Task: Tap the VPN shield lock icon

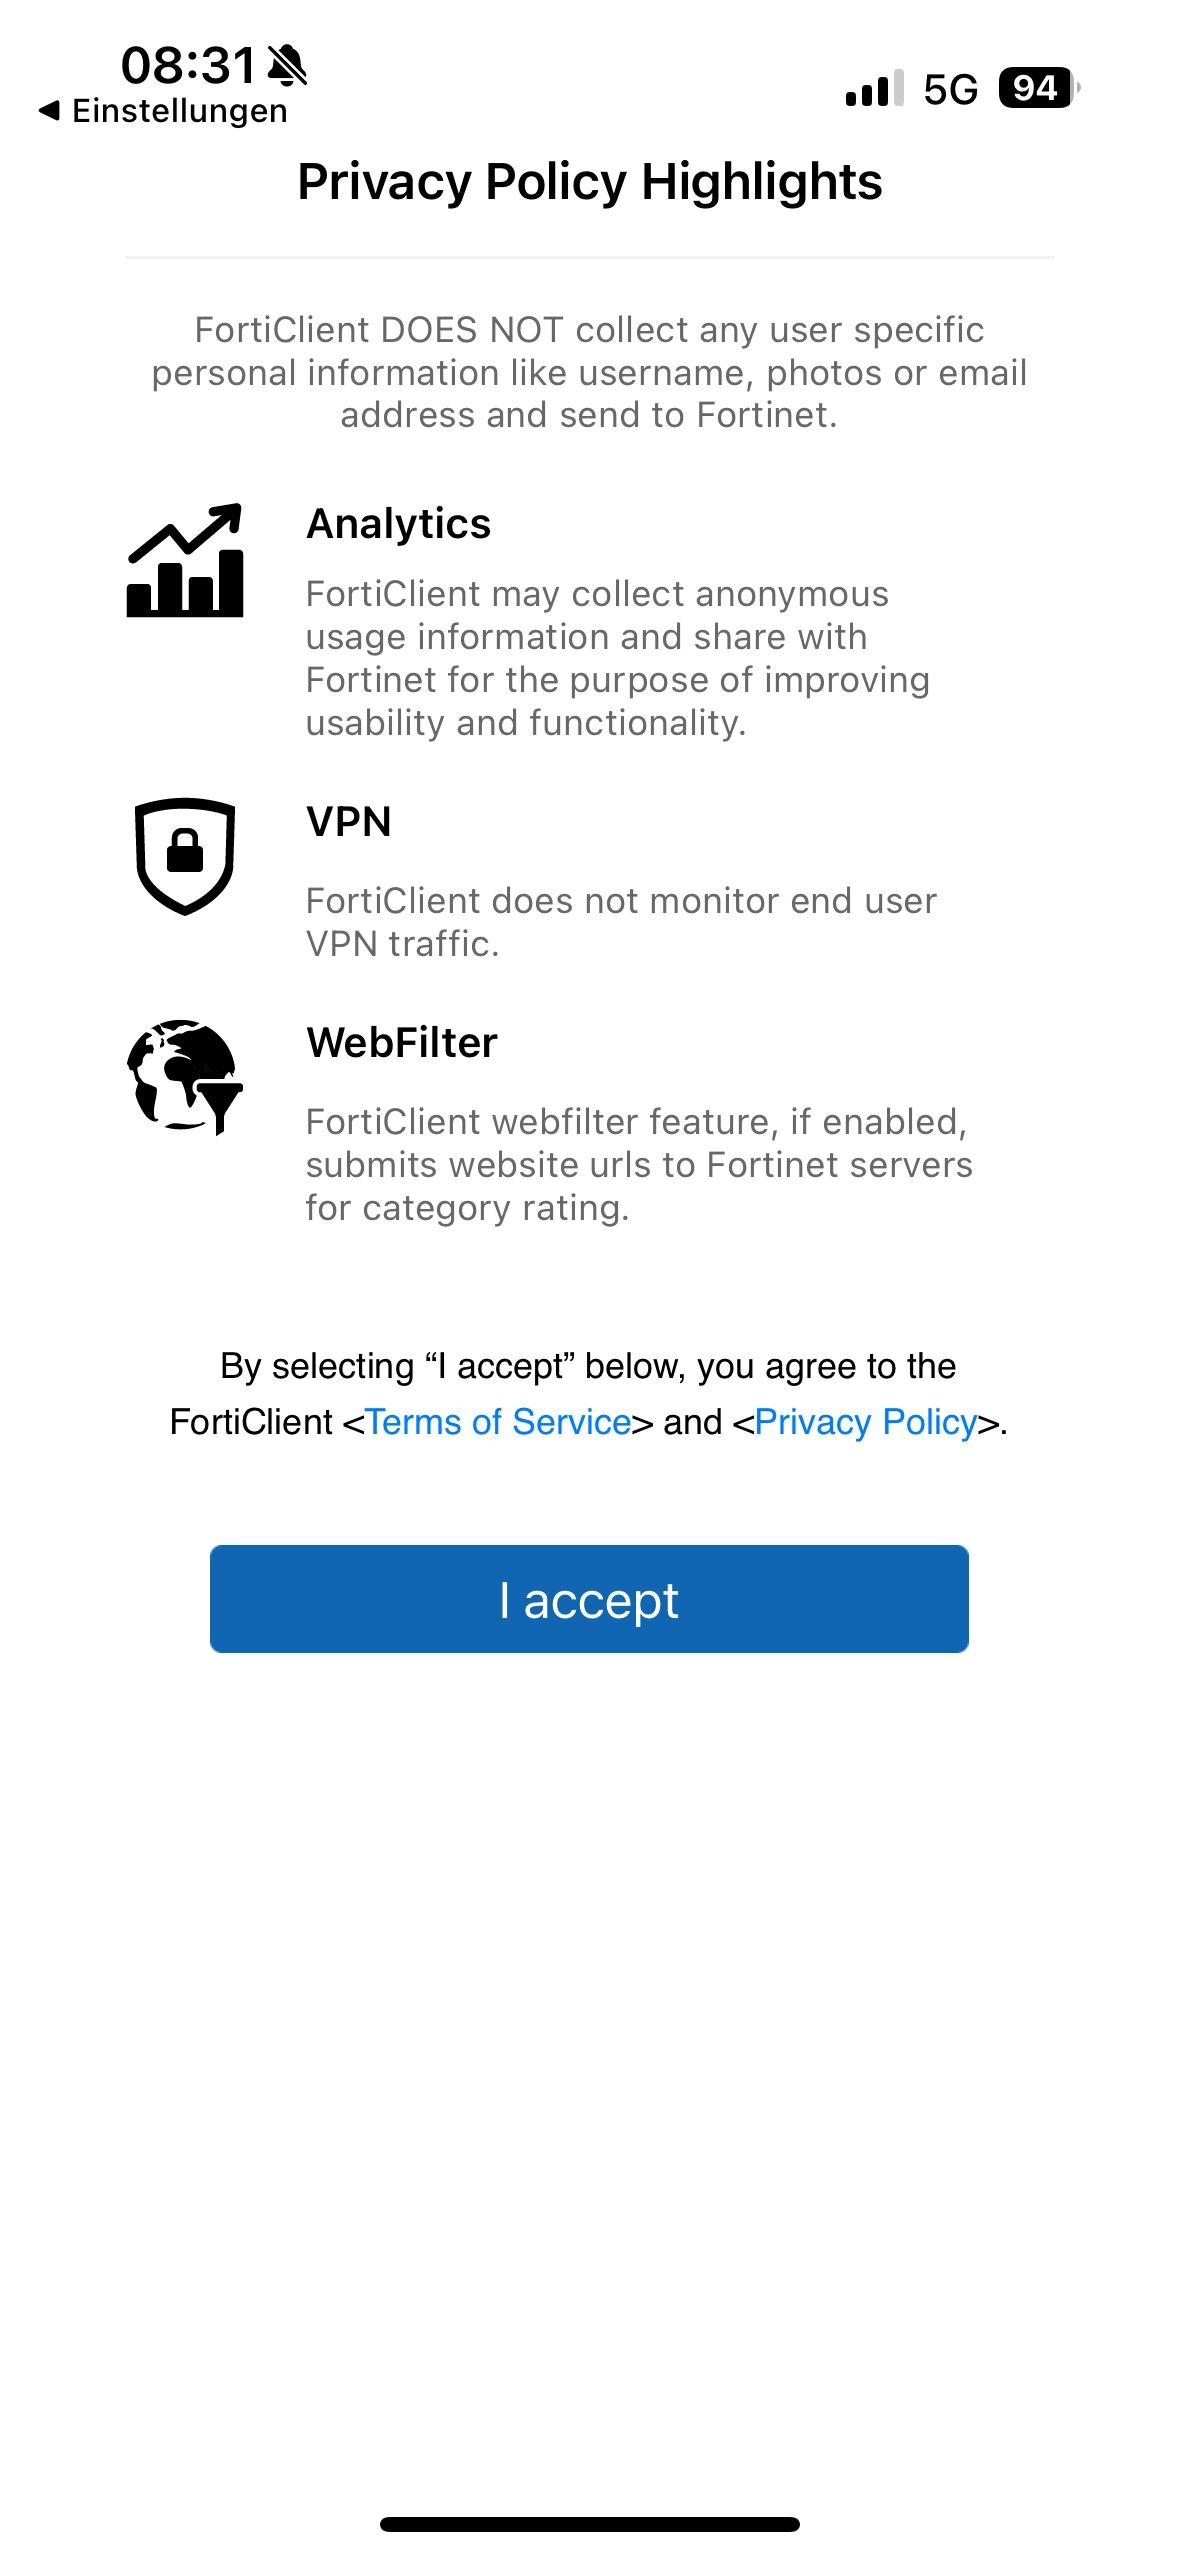Action: pyautogui.click(x=185, y=856)
